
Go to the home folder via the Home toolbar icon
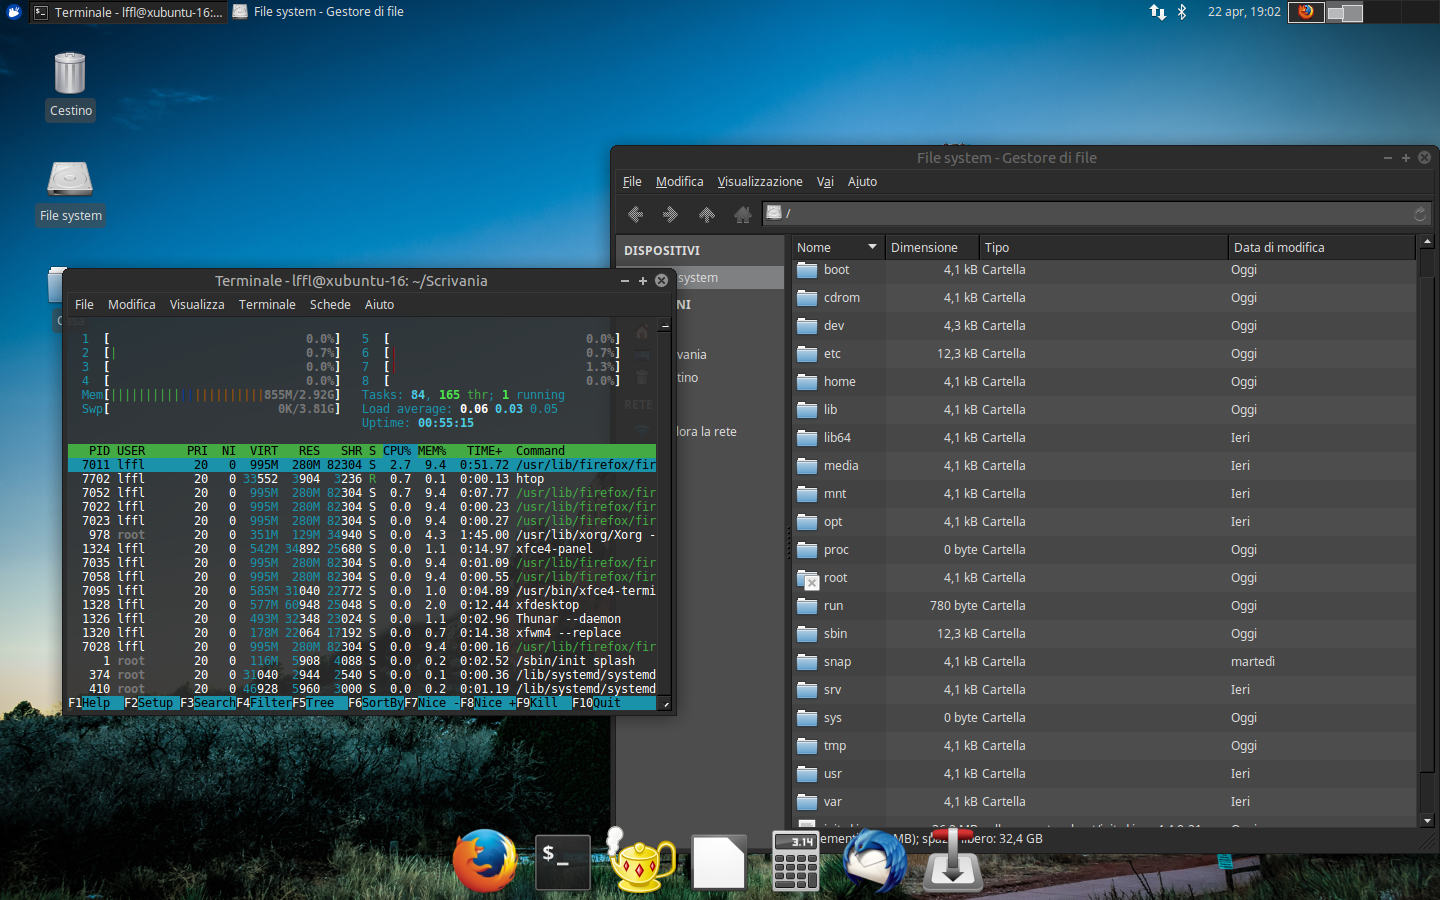pos(741,213)
